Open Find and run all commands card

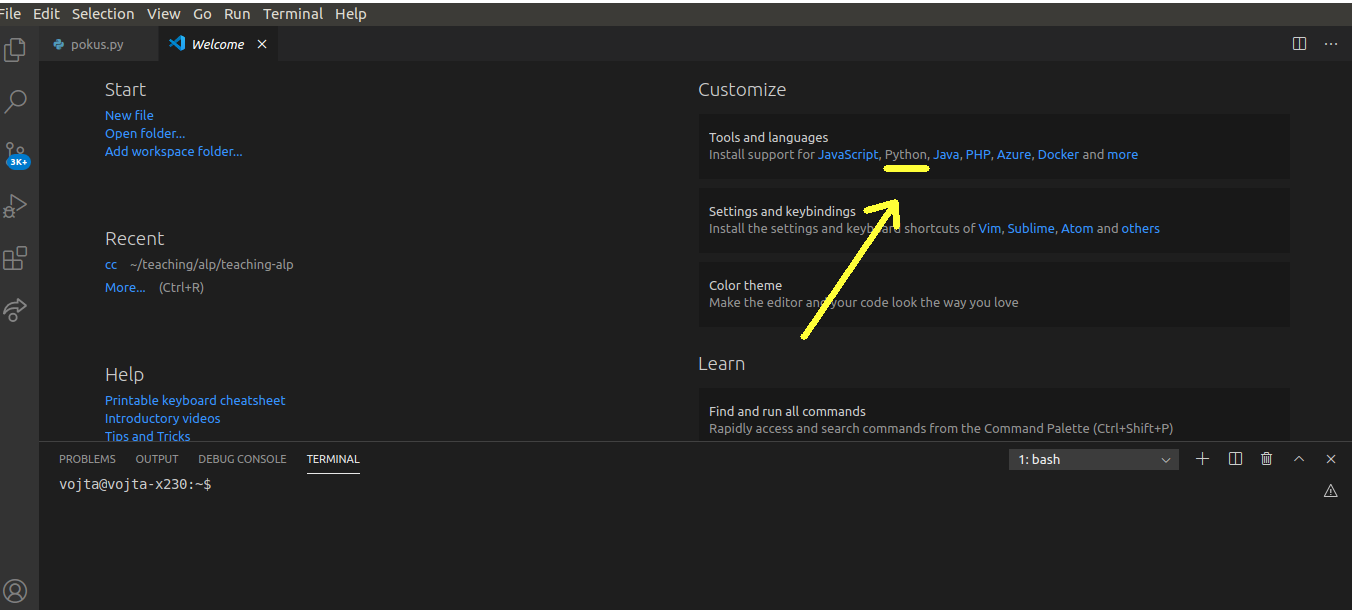click(x=994, y=415)
